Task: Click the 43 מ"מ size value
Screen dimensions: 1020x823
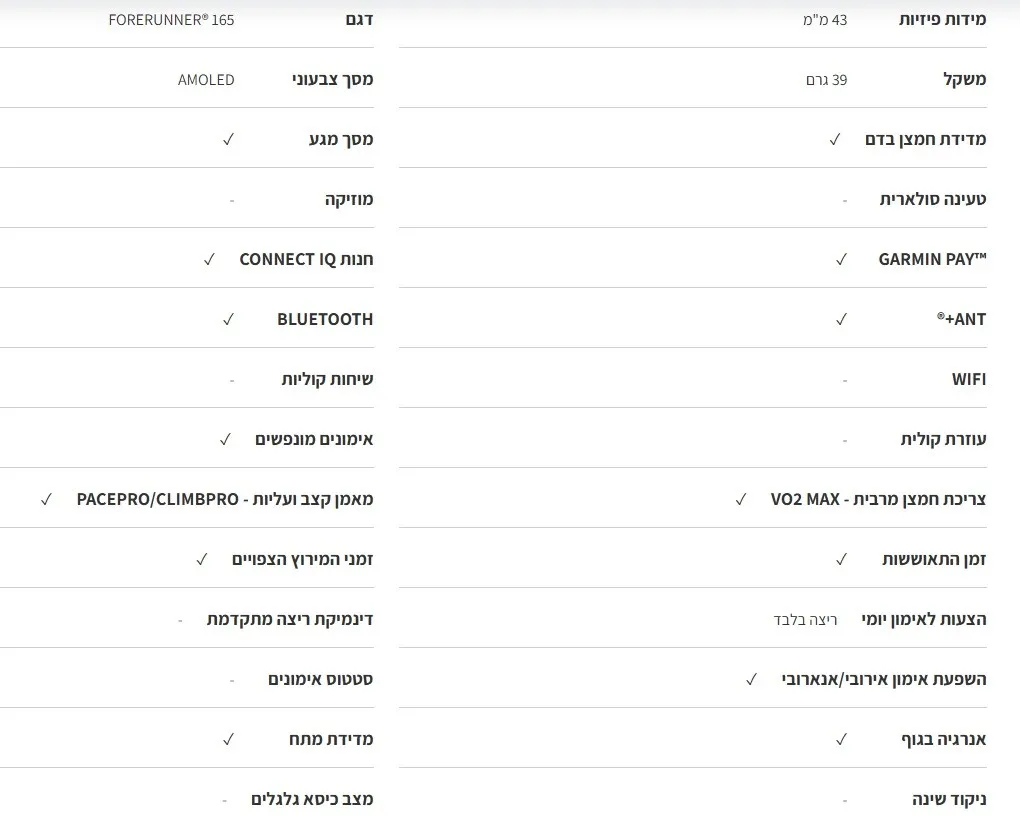Action: point(824,20)
